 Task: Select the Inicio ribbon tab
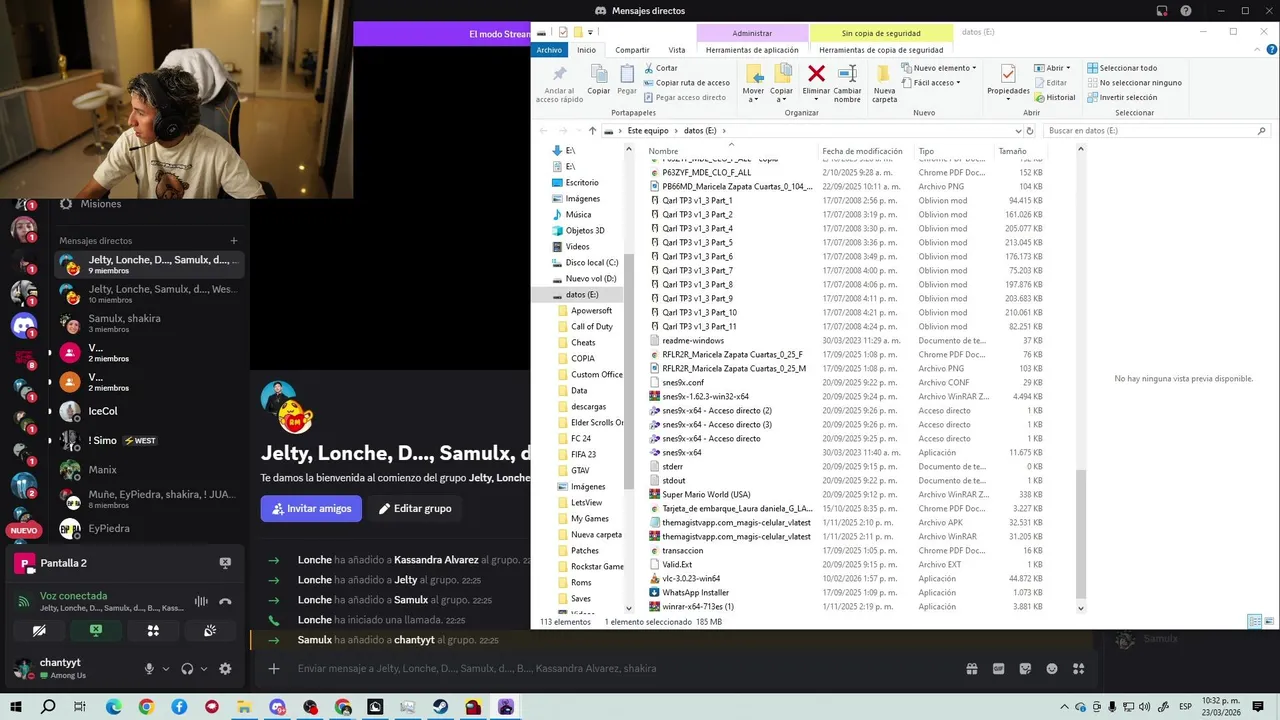coord(586,50)
